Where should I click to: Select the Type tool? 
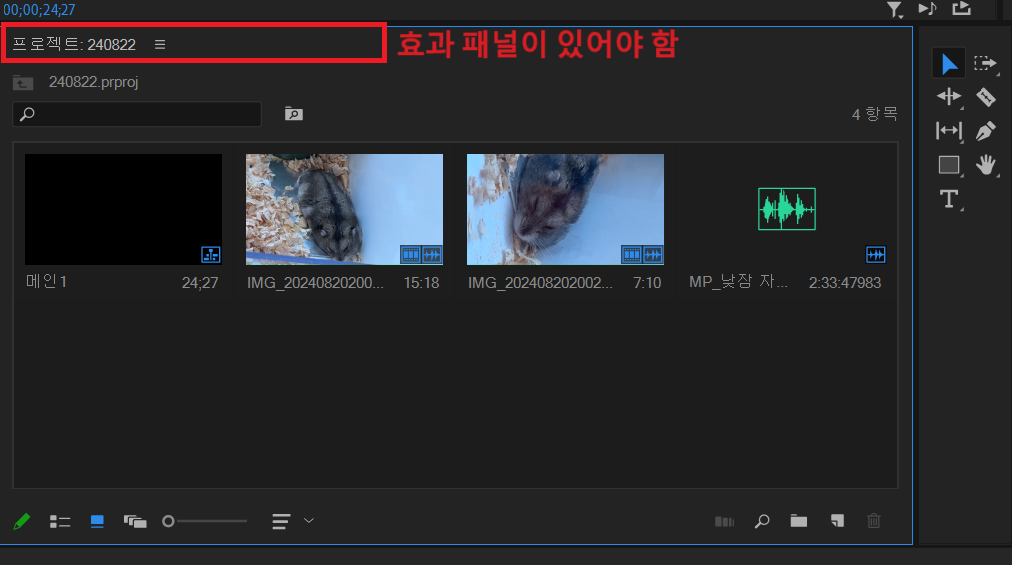point(949,199)
